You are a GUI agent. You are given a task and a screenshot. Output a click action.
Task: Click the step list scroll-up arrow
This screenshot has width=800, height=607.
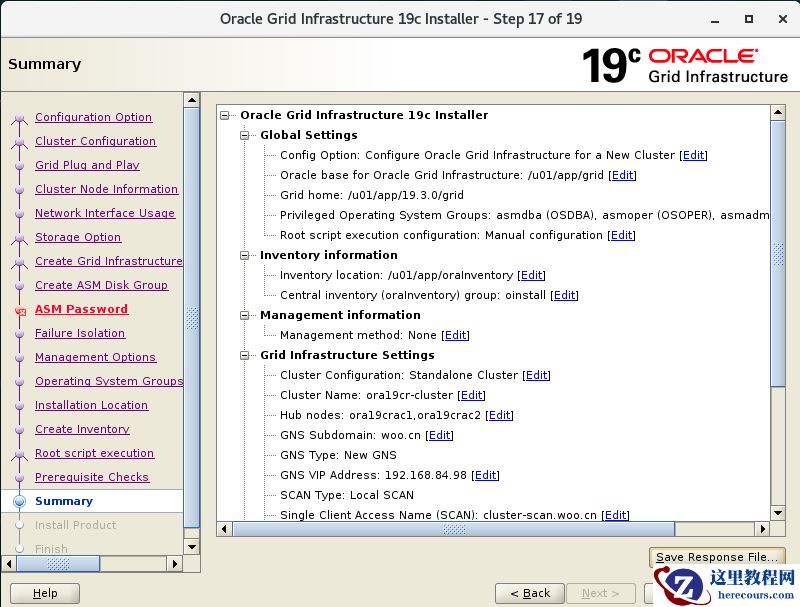click(192, 100)
